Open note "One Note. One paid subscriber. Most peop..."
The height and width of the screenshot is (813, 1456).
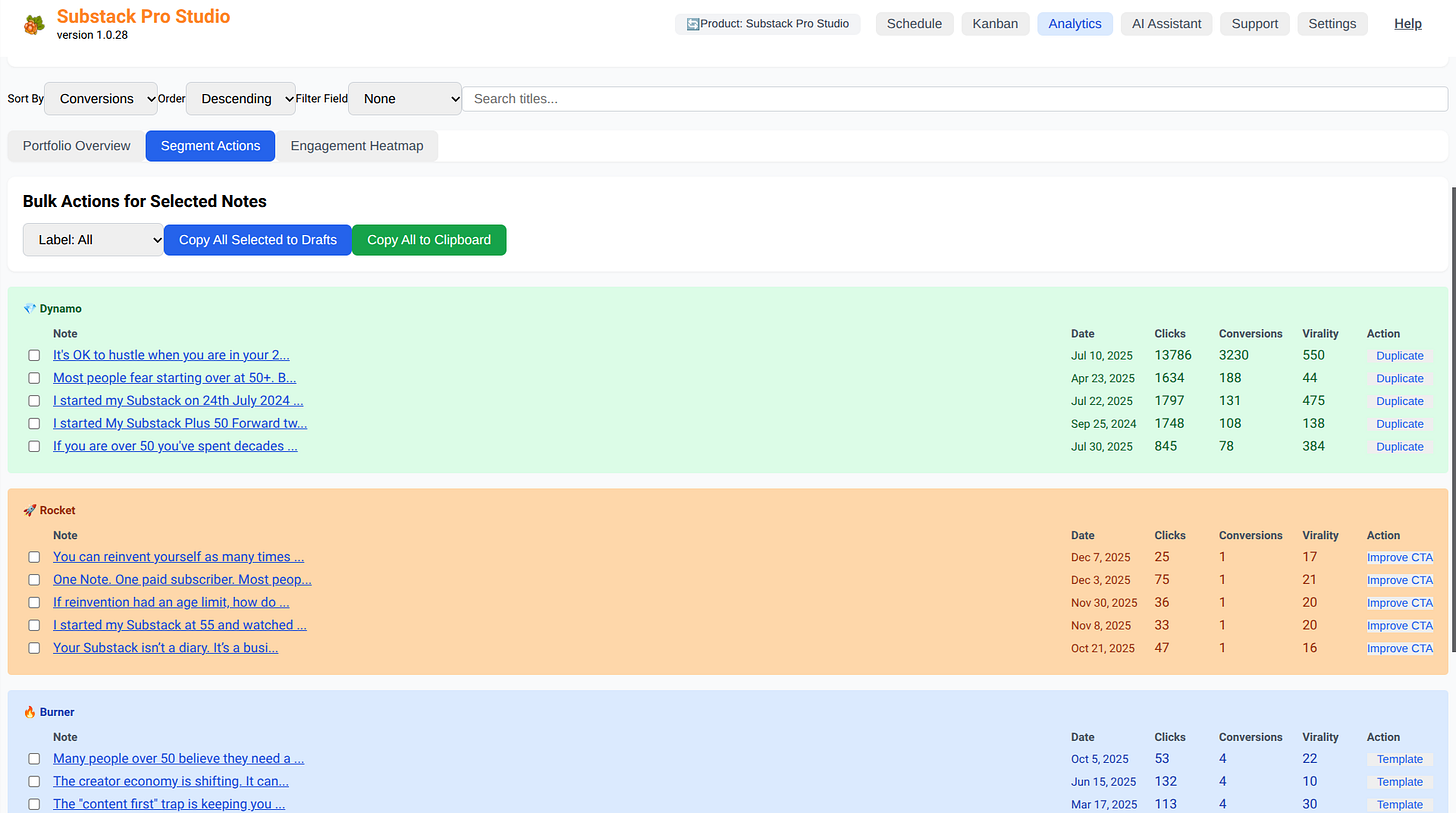point(182,580)
